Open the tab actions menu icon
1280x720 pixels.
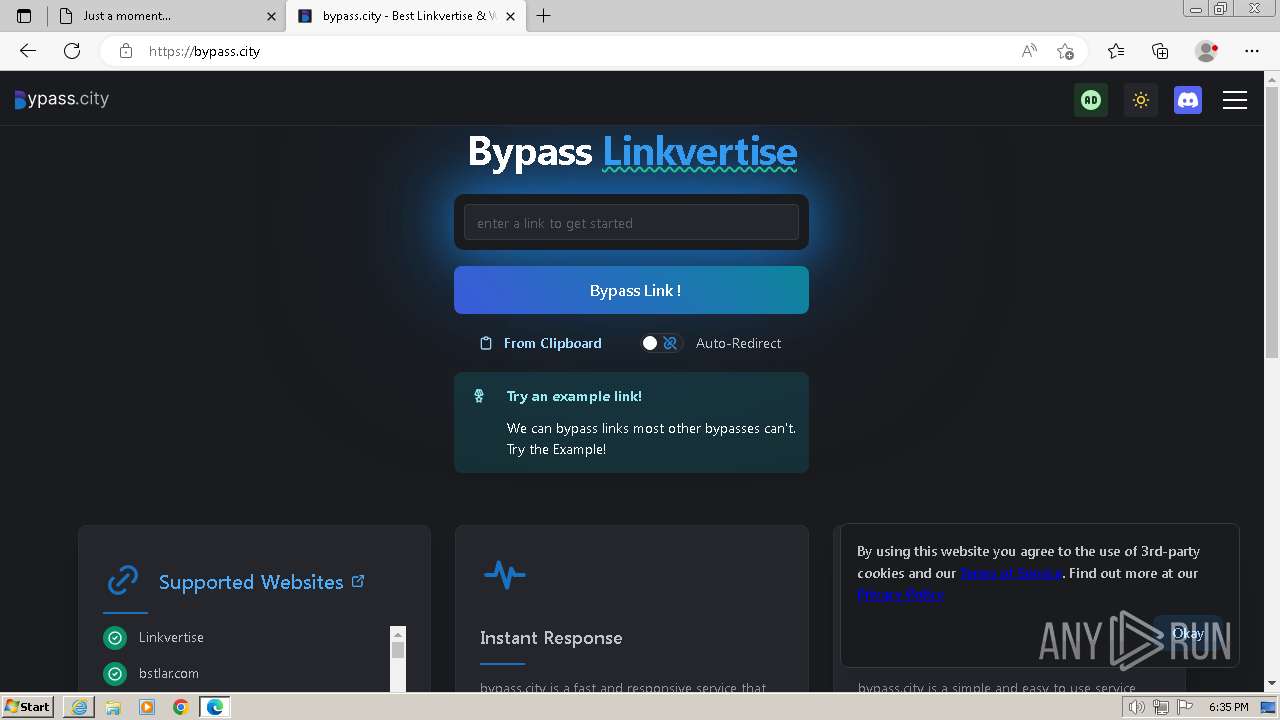click(24, 16)
